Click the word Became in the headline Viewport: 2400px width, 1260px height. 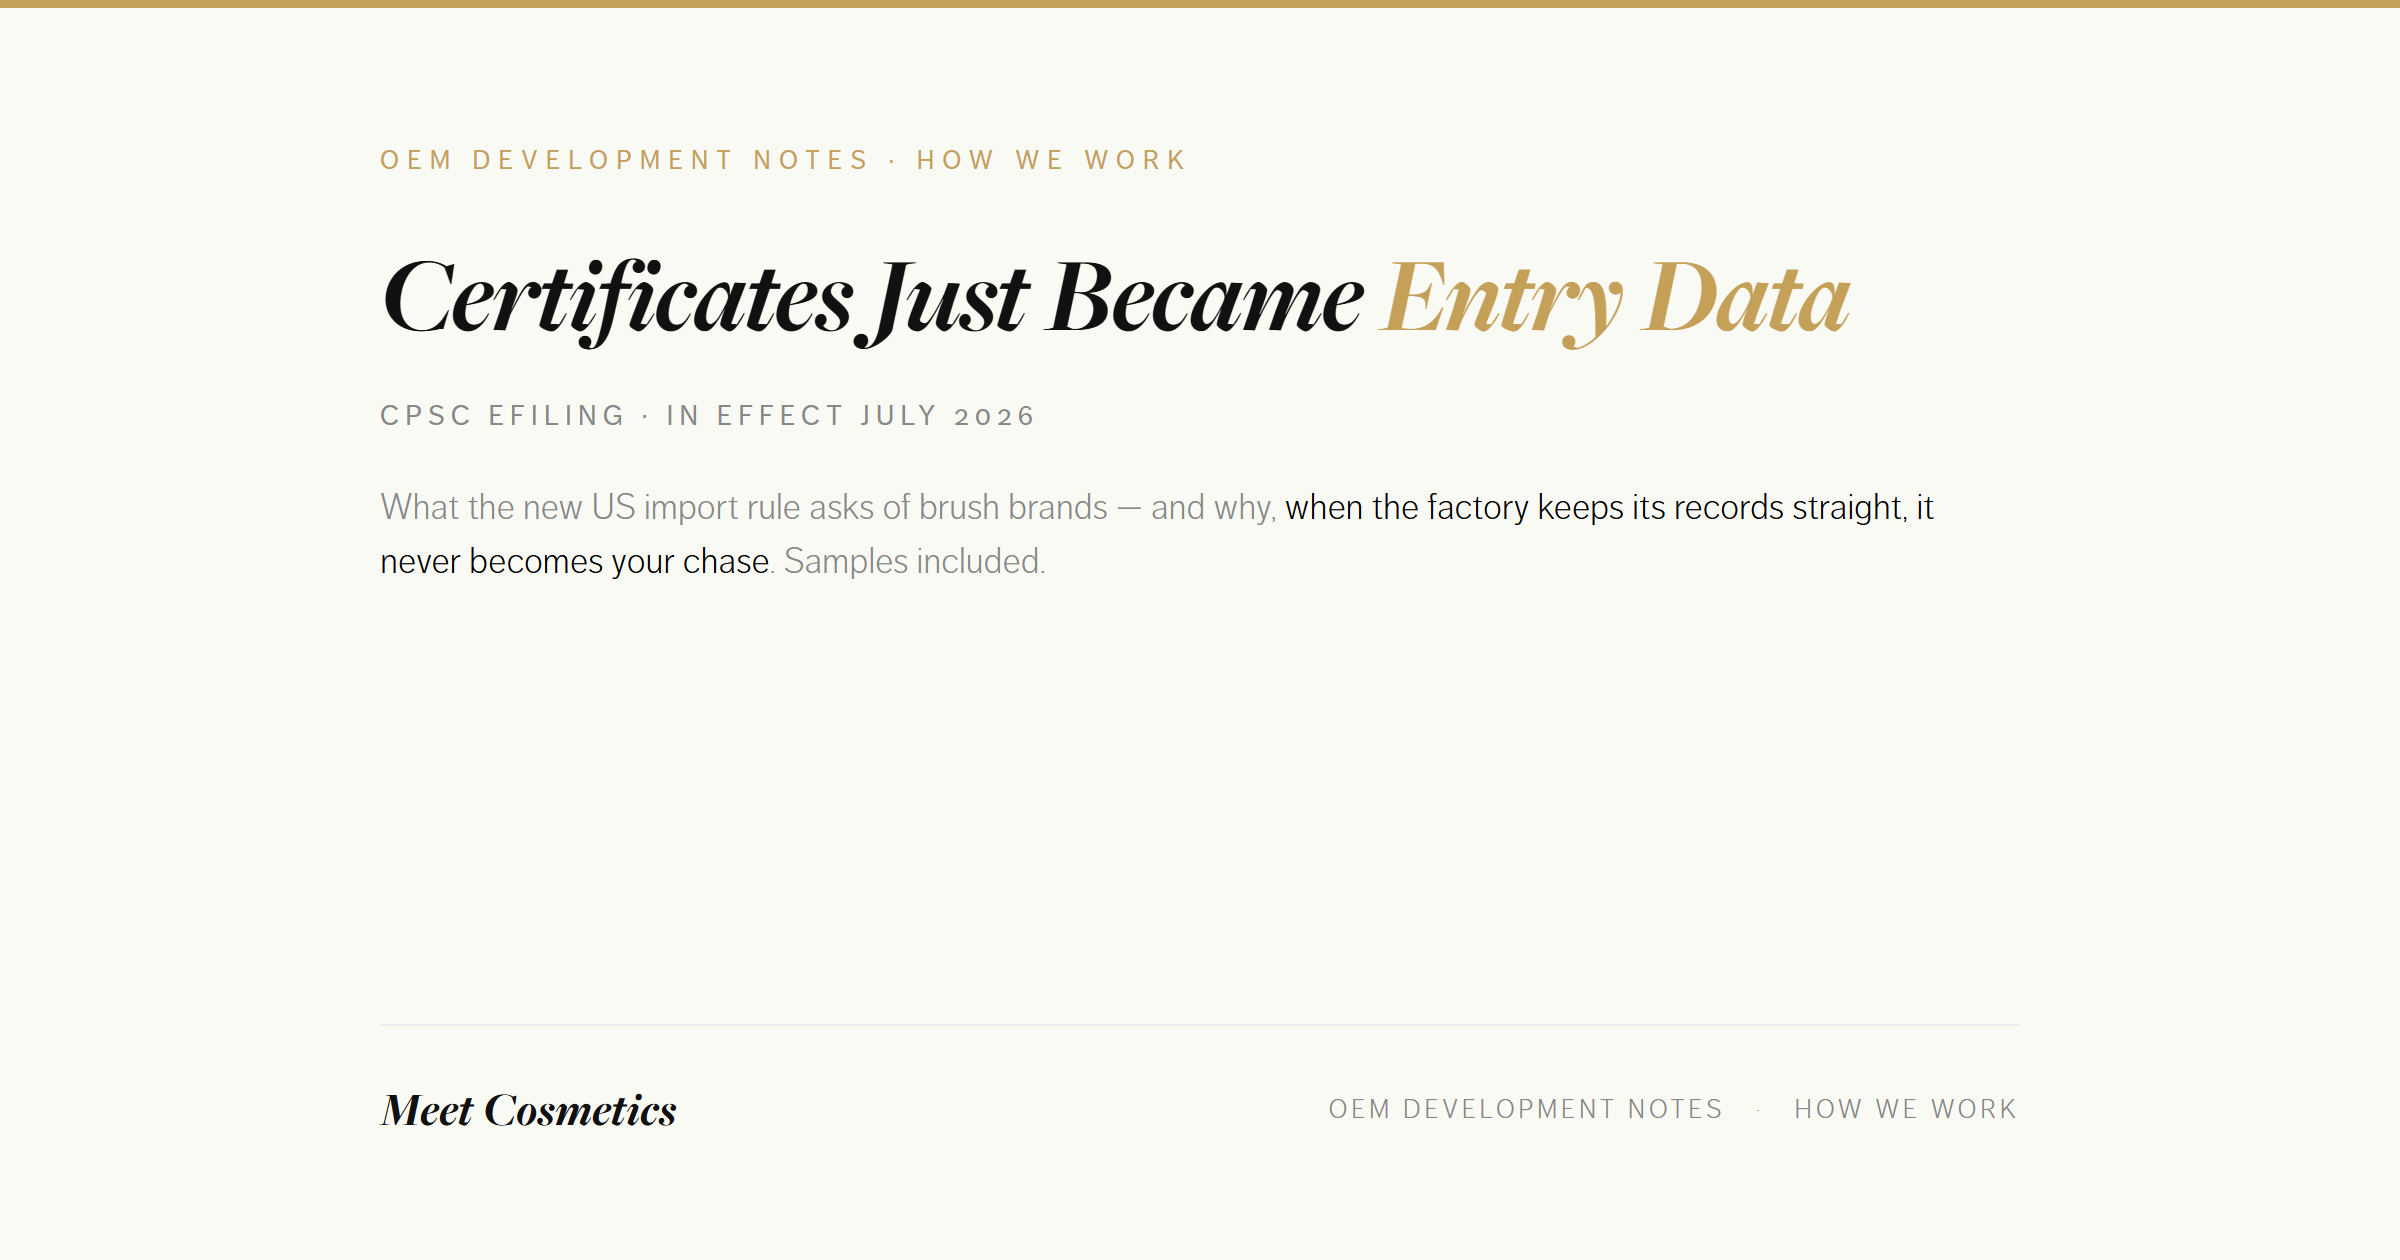point(1205,298)
